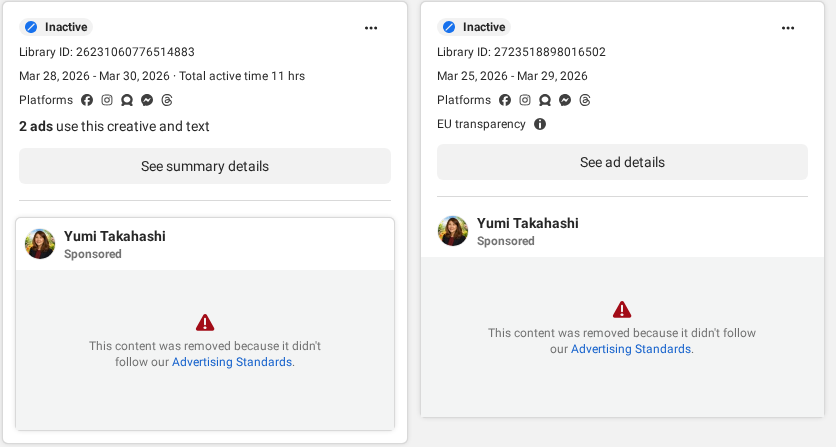
Task: Open three-dot menu on ad 26231060776514883
Action: point(371,28)
